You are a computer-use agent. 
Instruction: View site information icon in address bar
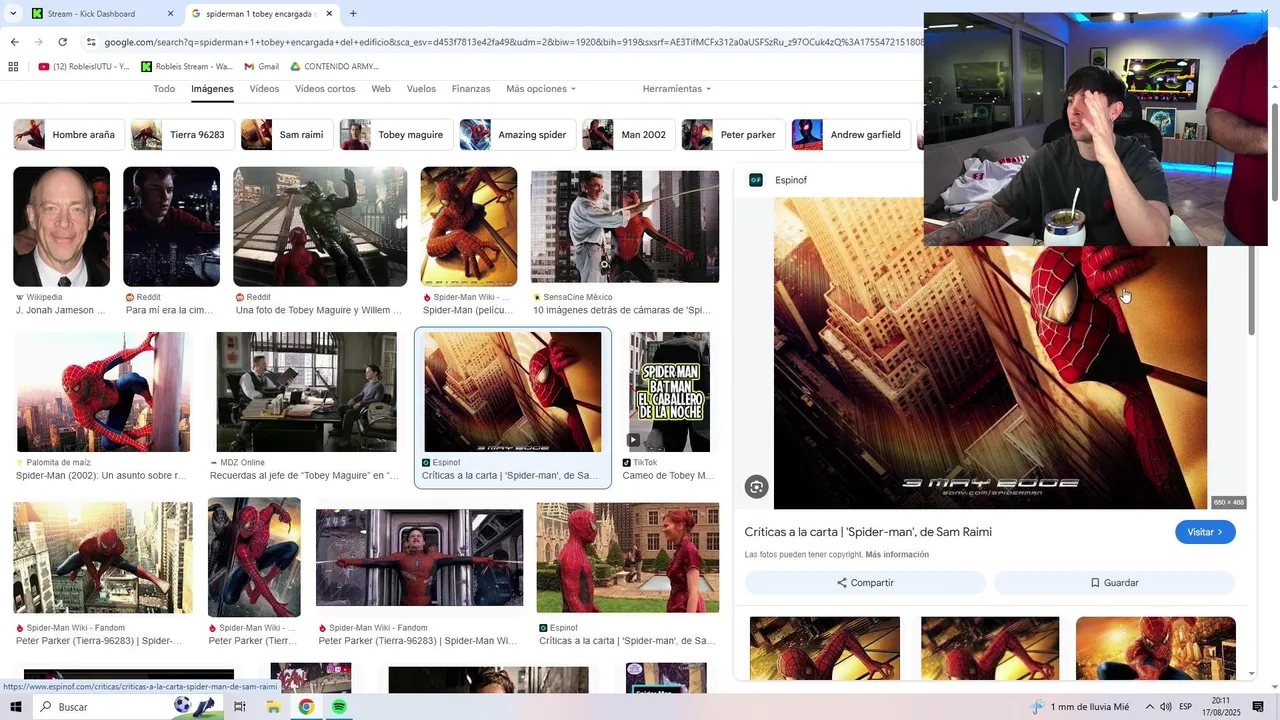[x=91, y=42]
